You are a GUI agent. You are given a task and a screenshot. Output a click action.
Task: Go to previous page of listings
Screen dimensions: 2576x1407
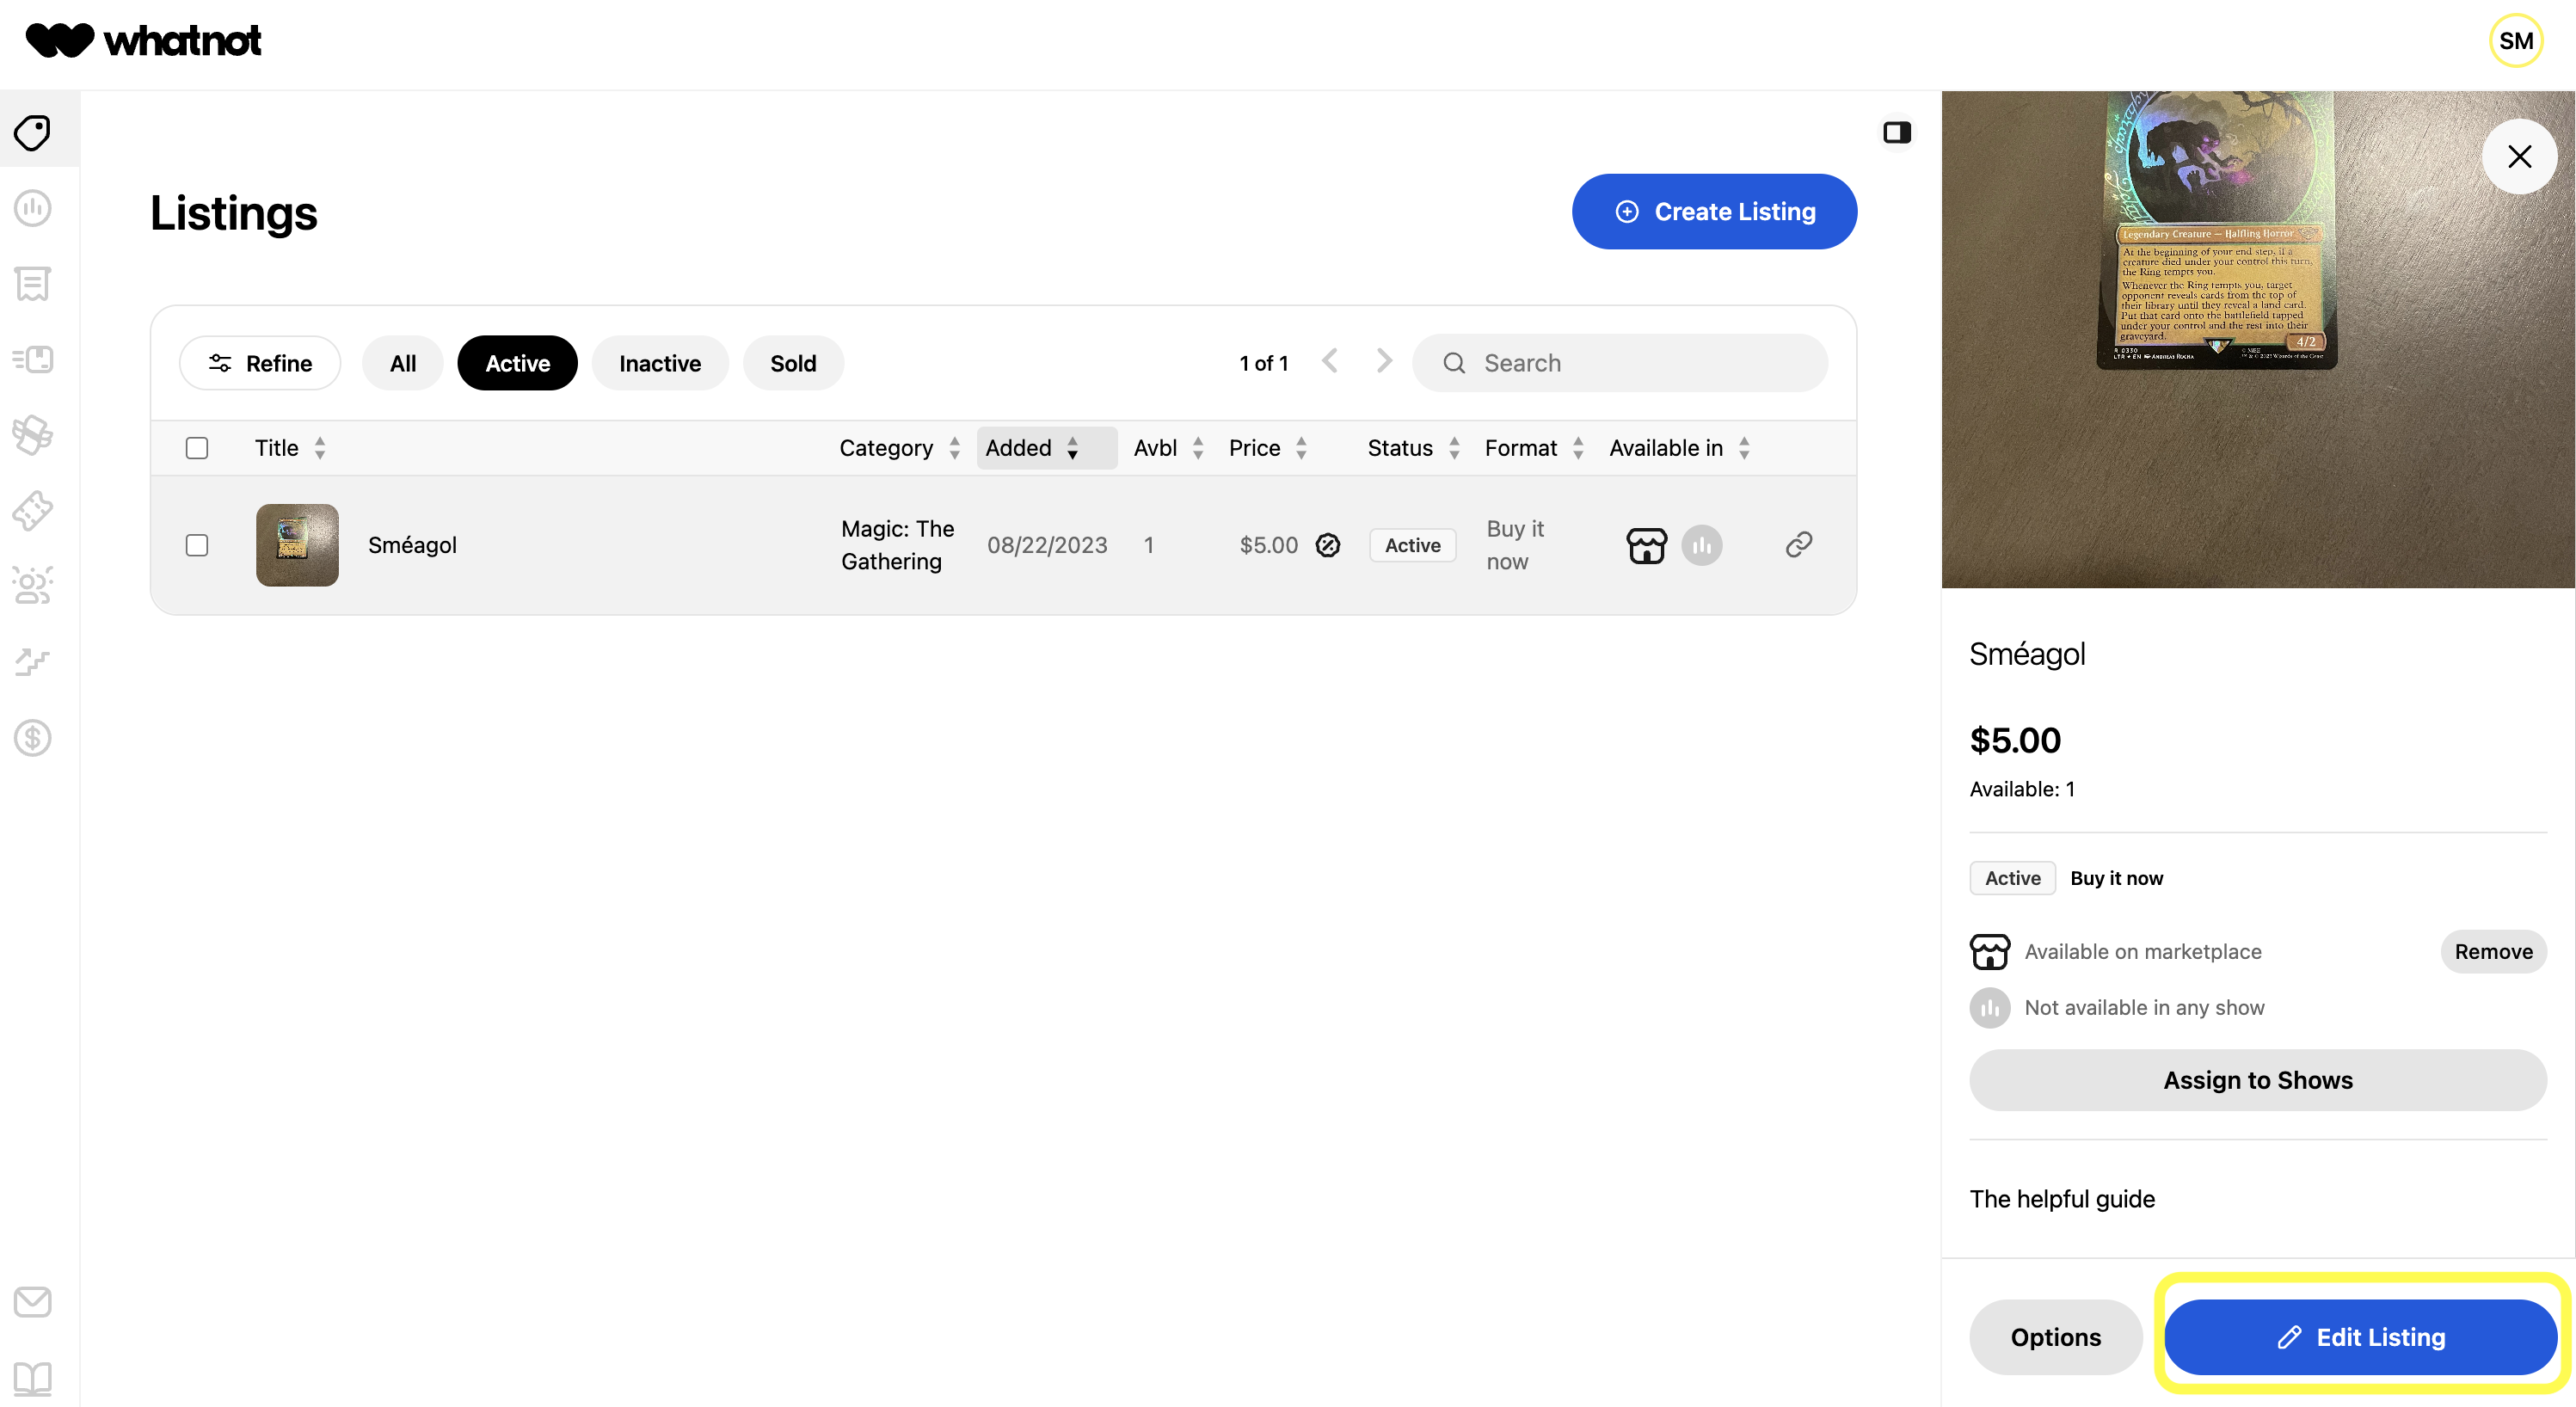[x=1329, y=361]
